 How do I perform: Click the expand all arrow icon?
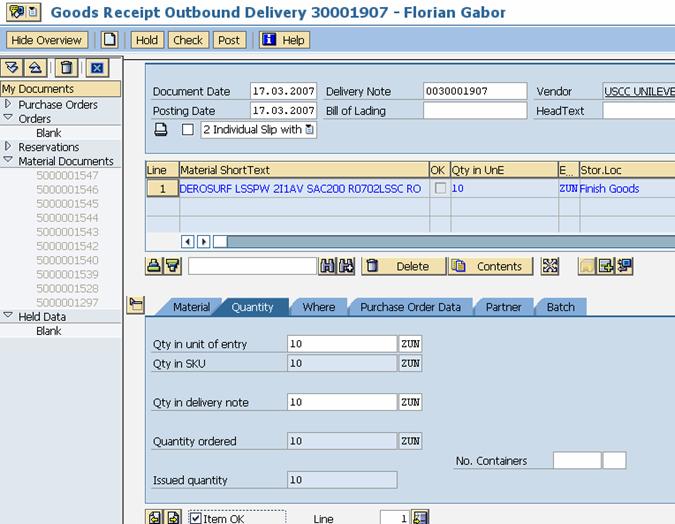click(13, 68)
